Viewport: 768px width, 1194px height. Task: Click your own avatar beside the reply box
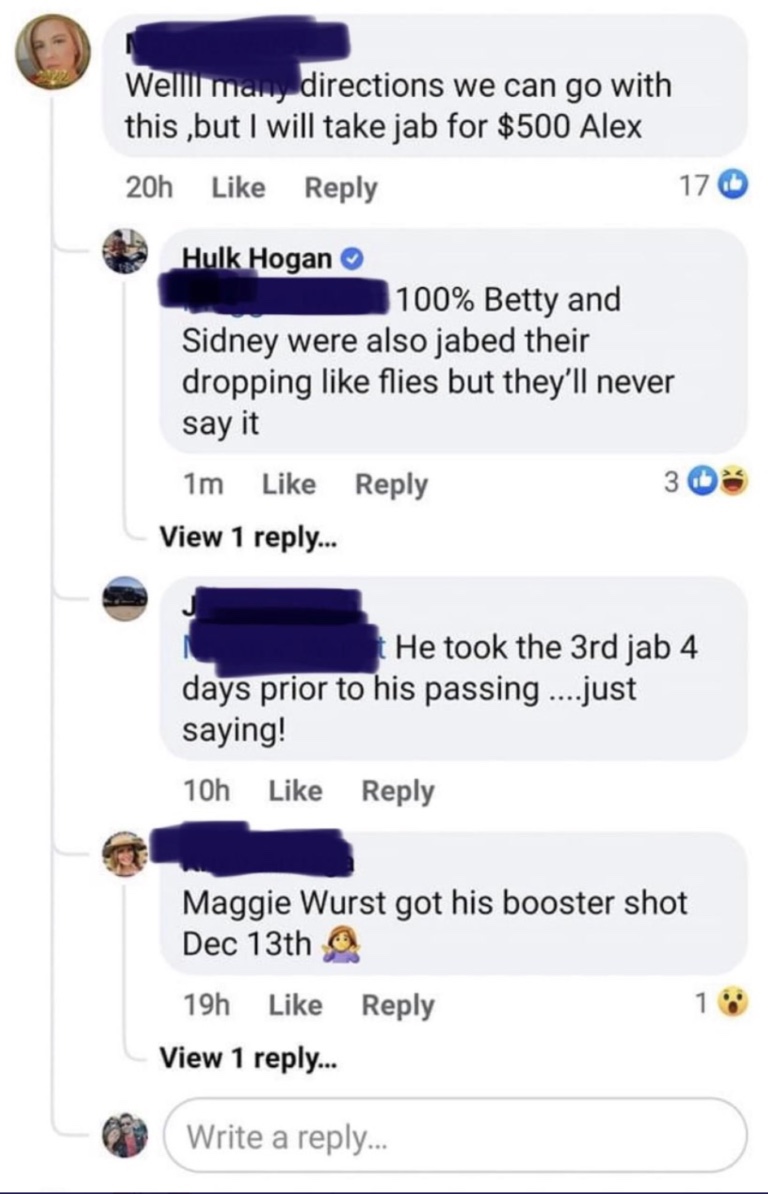(x=125, y=1135)
